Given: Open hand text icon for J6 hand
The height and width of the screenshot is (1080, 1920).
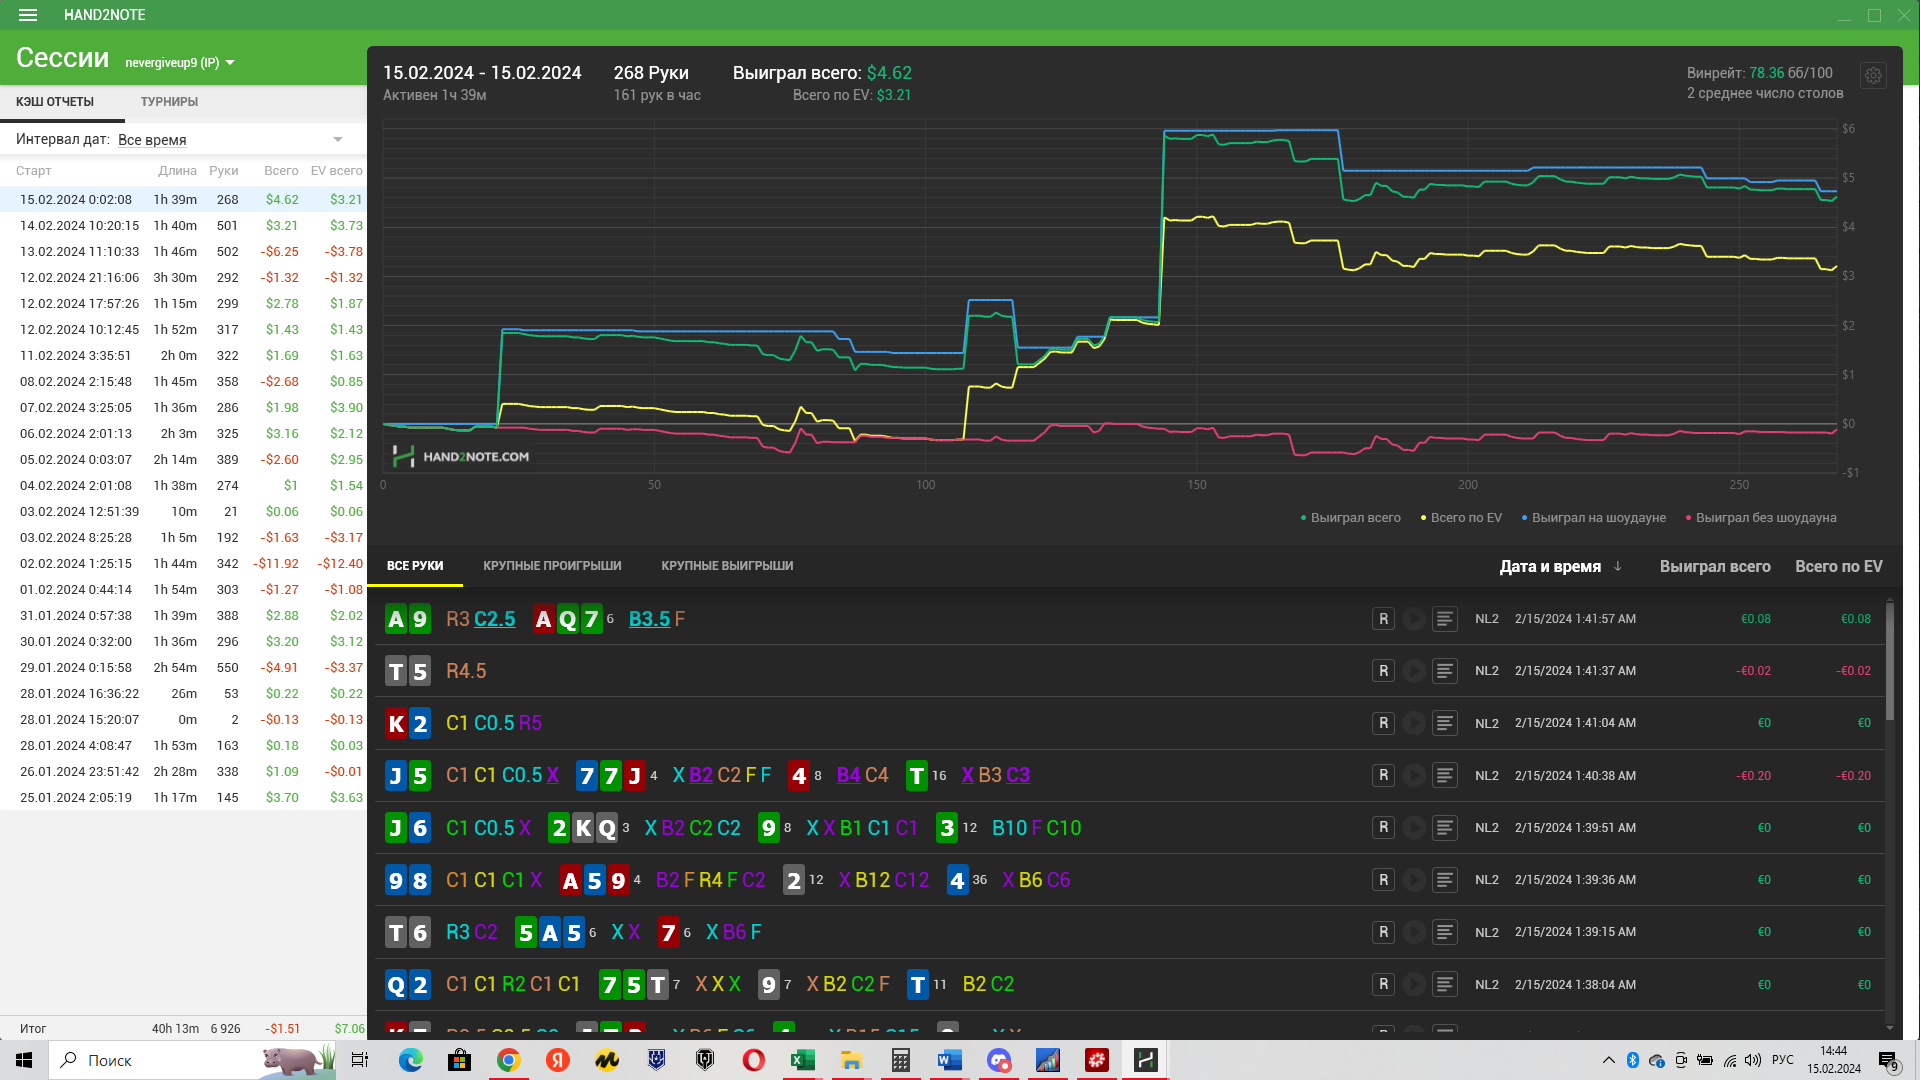Looking at the screenshot, I should pos(1445,827).
